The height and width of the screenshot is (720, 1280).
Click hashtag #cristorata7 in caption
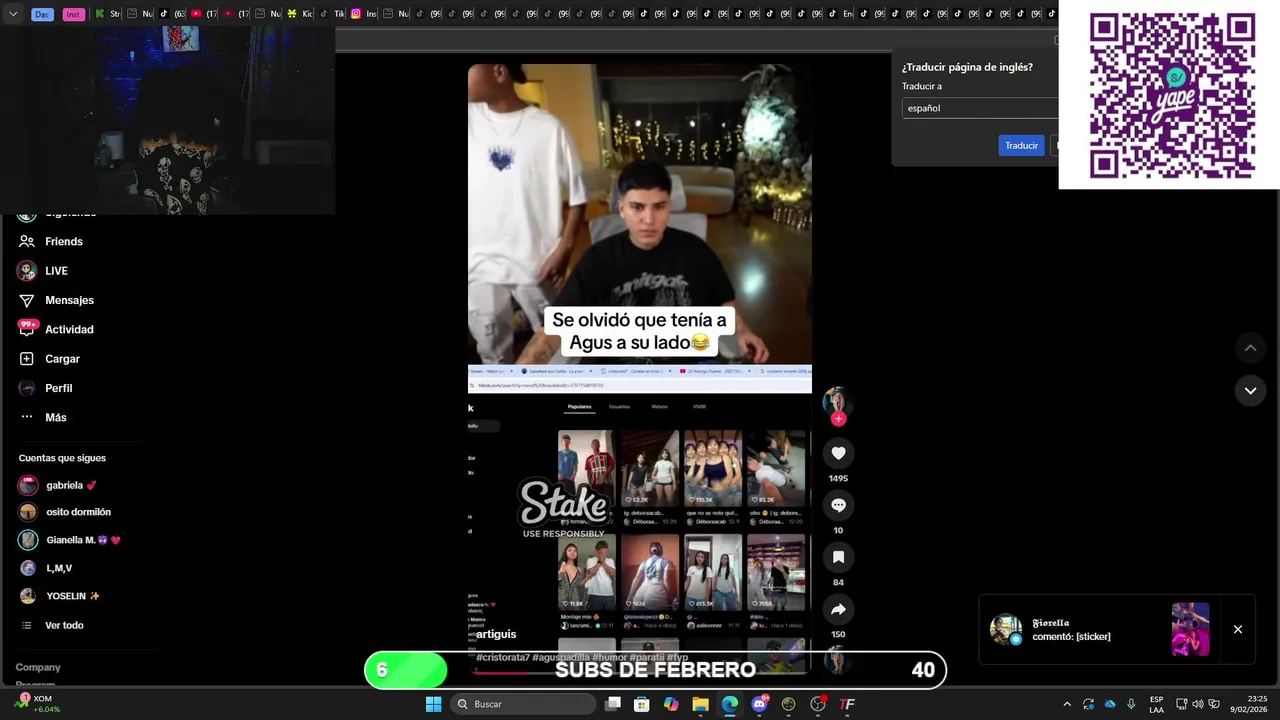[503, 657]
